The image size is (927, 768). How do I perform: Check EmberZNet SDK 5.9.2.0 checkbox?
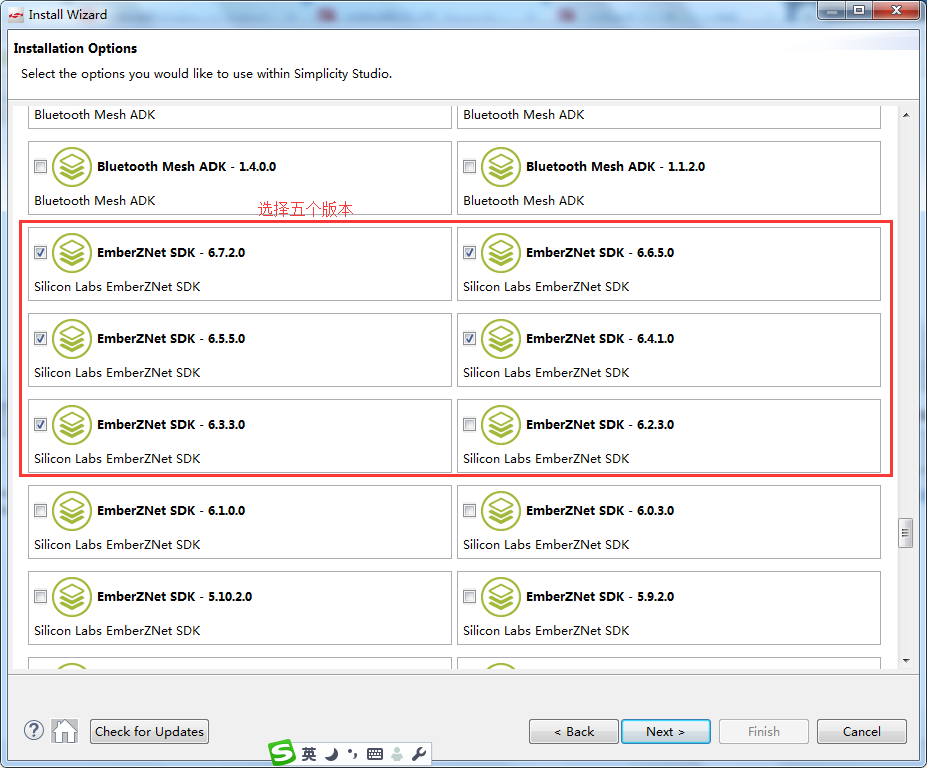(x=469, y=597)
